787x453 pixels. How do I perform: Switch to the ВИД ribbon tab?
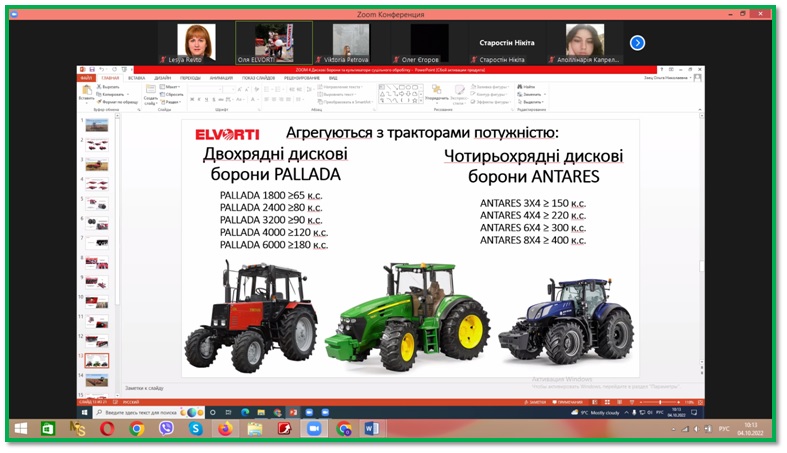click(333, 78)
